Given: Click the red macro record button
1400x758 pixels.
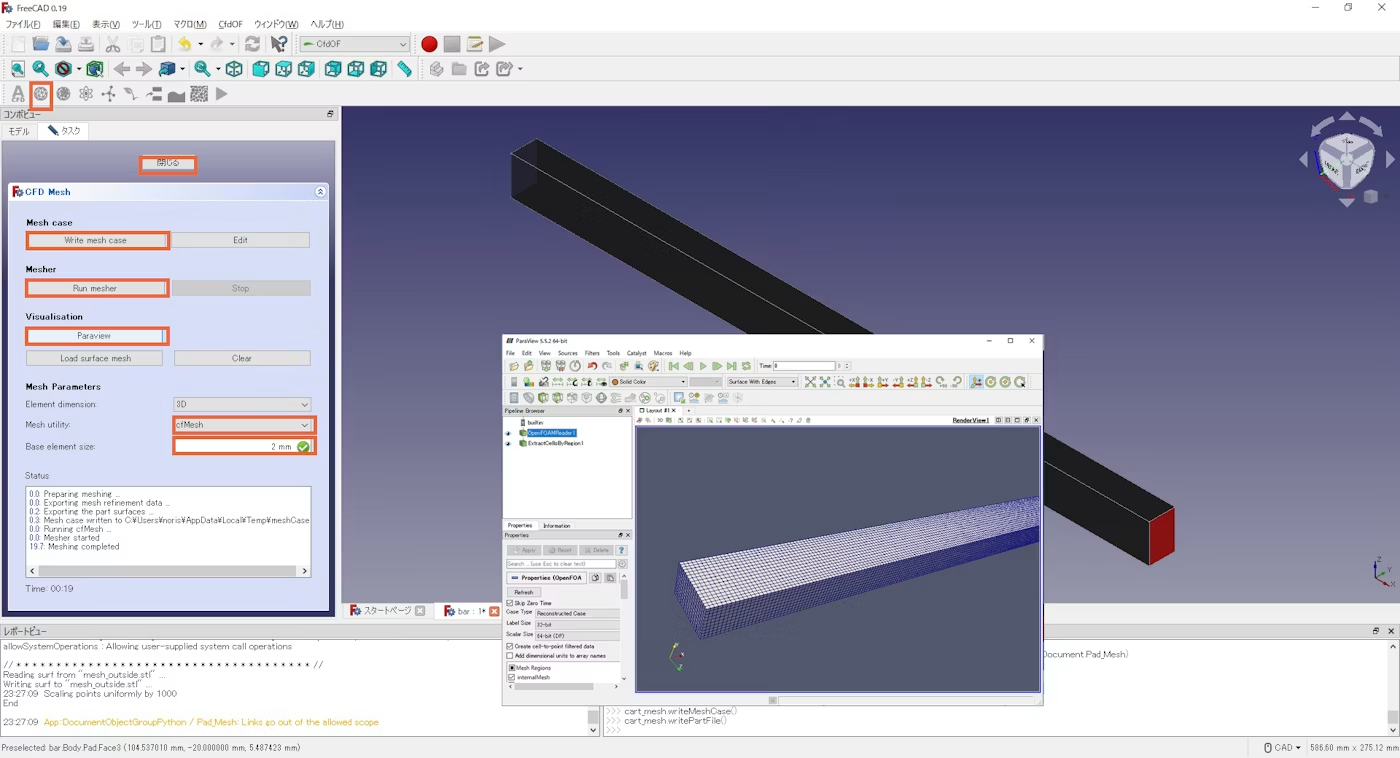Looking at the screenshot, I should (x=429, y=44).
